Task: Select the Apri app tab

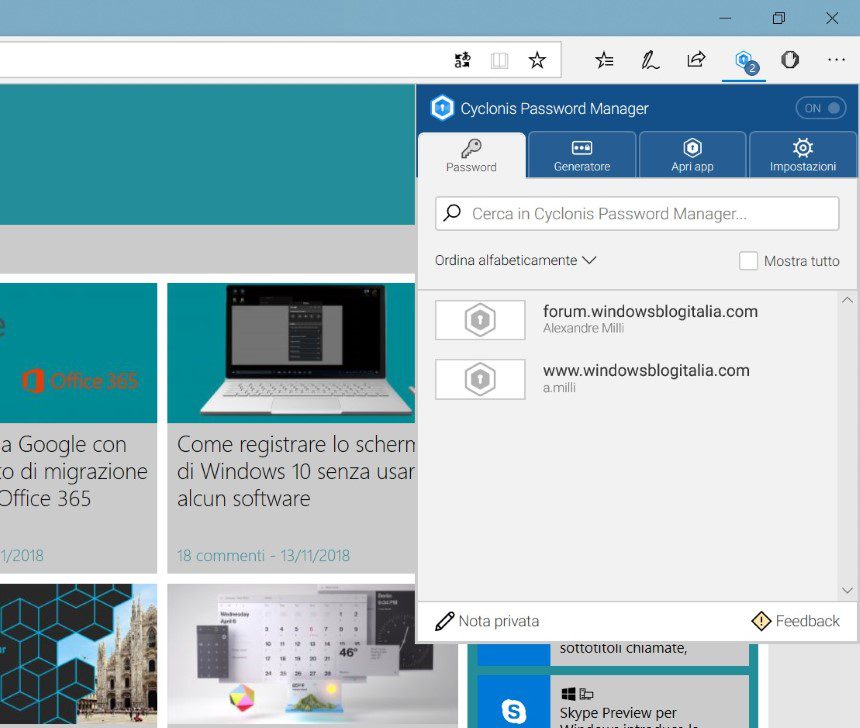Action: 692,155
